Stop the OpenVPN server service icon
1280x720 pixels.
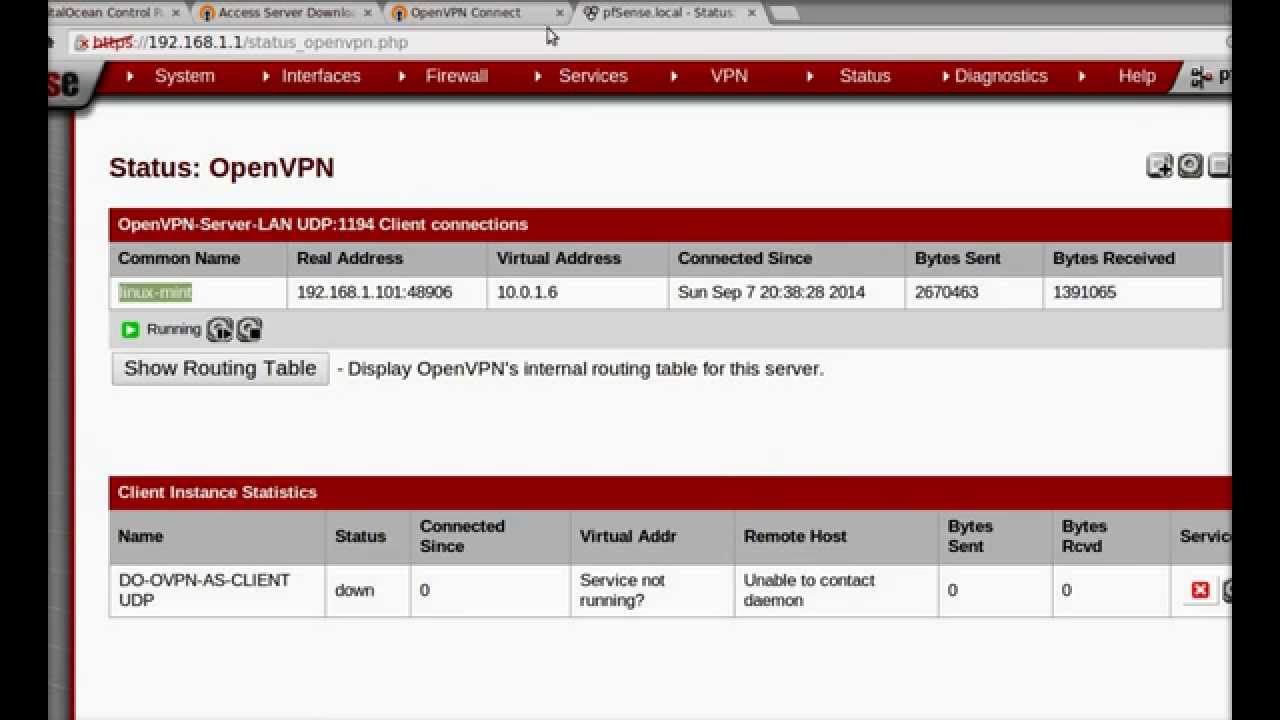tap(249, 329)
